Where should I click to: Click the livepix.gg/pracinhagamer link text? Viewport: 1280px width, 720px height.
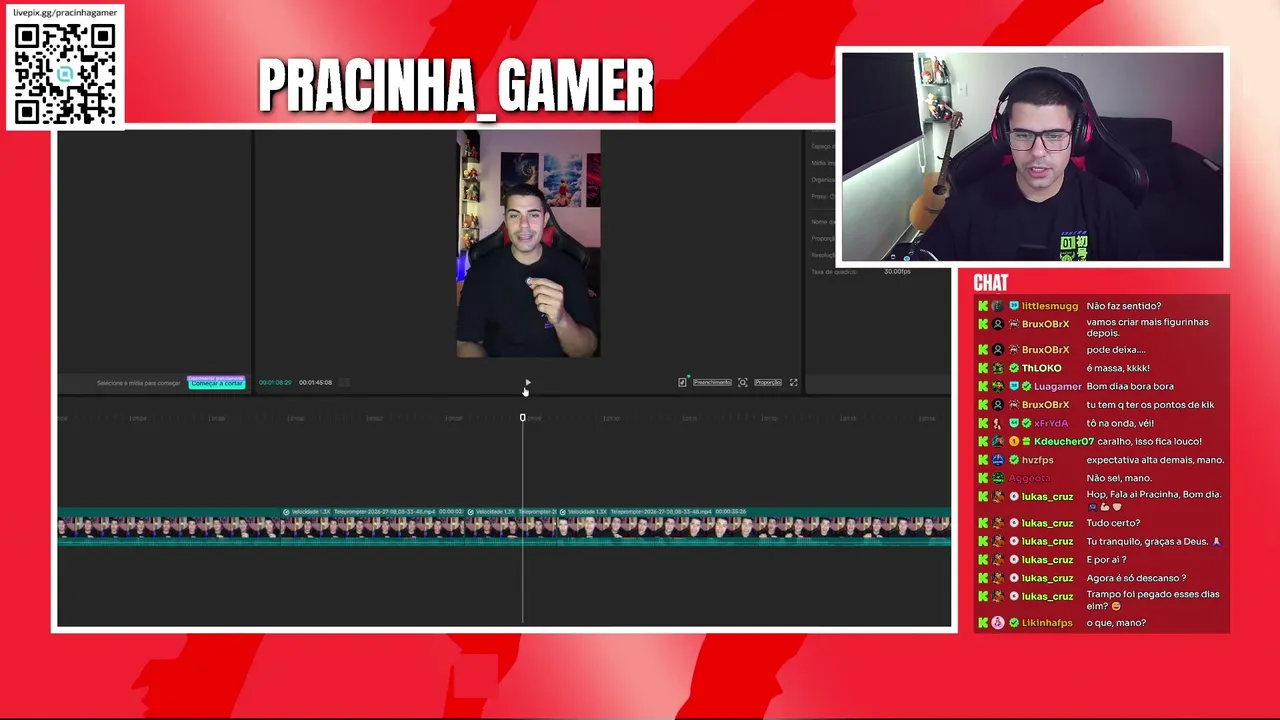point(65,12)
